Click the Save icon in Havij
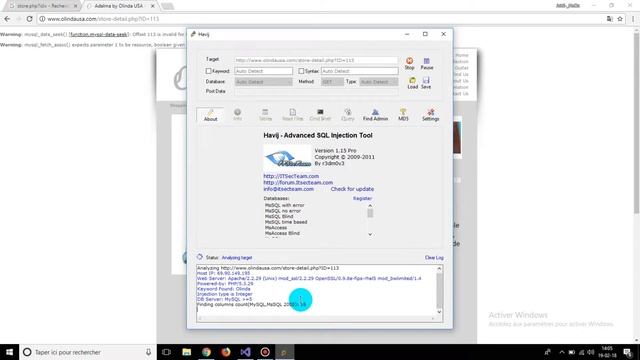This screenshot has height=360, width=640. pos(426,83)
